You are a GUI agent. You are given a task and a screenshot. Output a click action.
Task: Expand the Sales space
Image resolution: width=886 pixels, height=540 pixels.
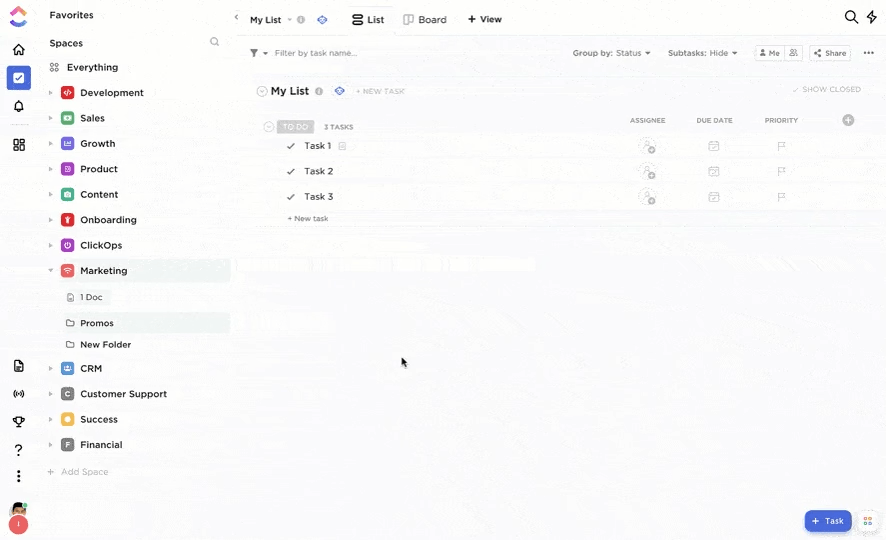point(50,118)
